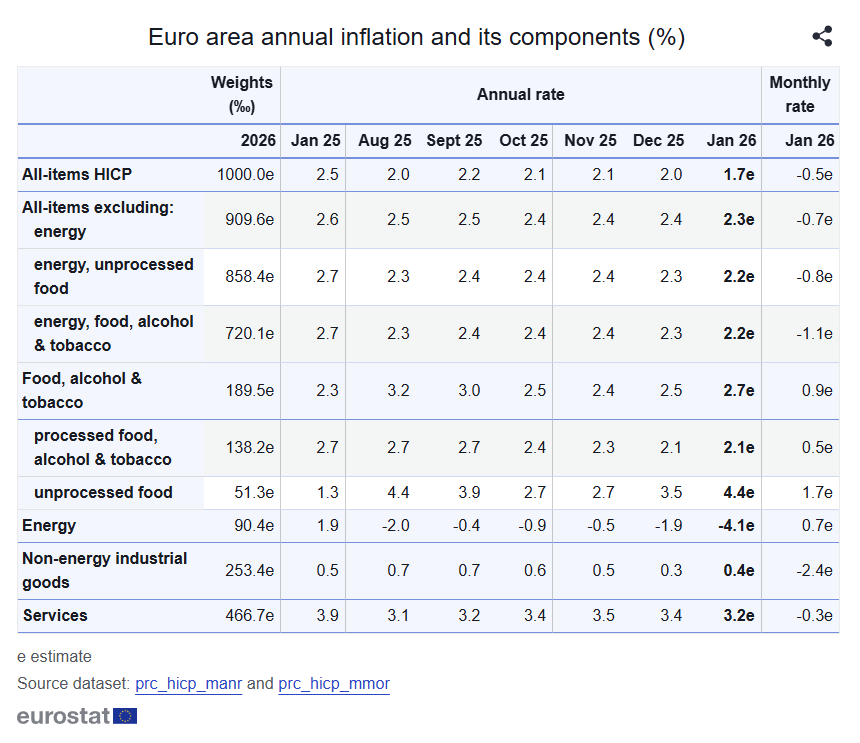Click the Non-energy industrial goods label

pos(104,570)
